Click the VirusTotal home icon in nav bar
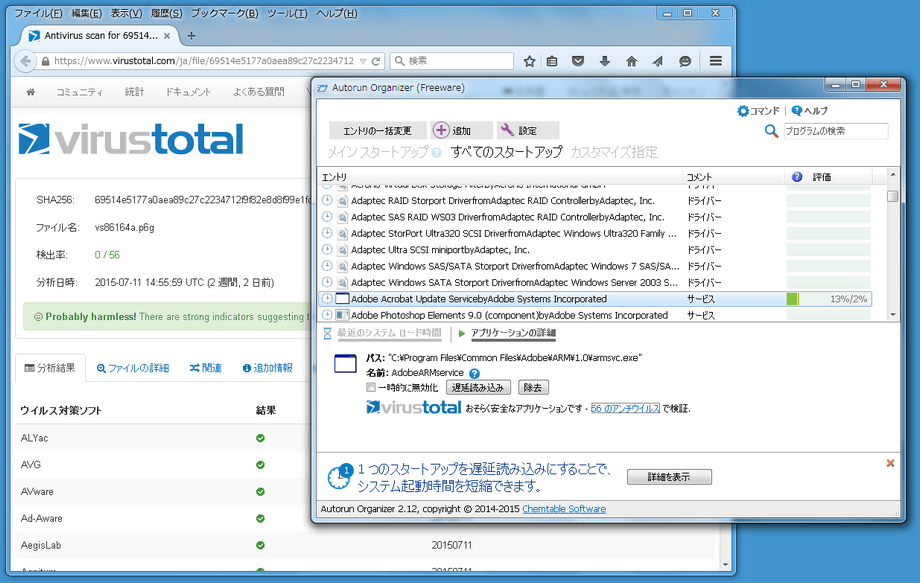Screen dimensions: 920x583 pyautogui.click(x=31, y=92)
